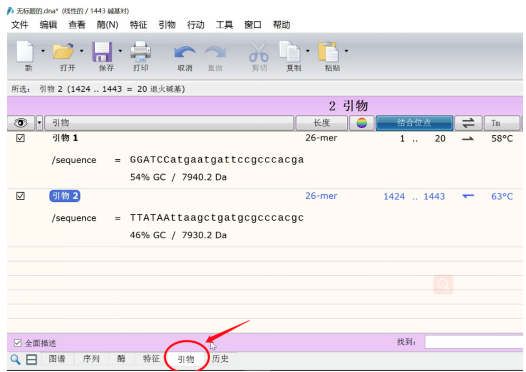This screenshot has width=526, height=372.
Task: Switch to the 历史 tab
Action: [220, 359]
